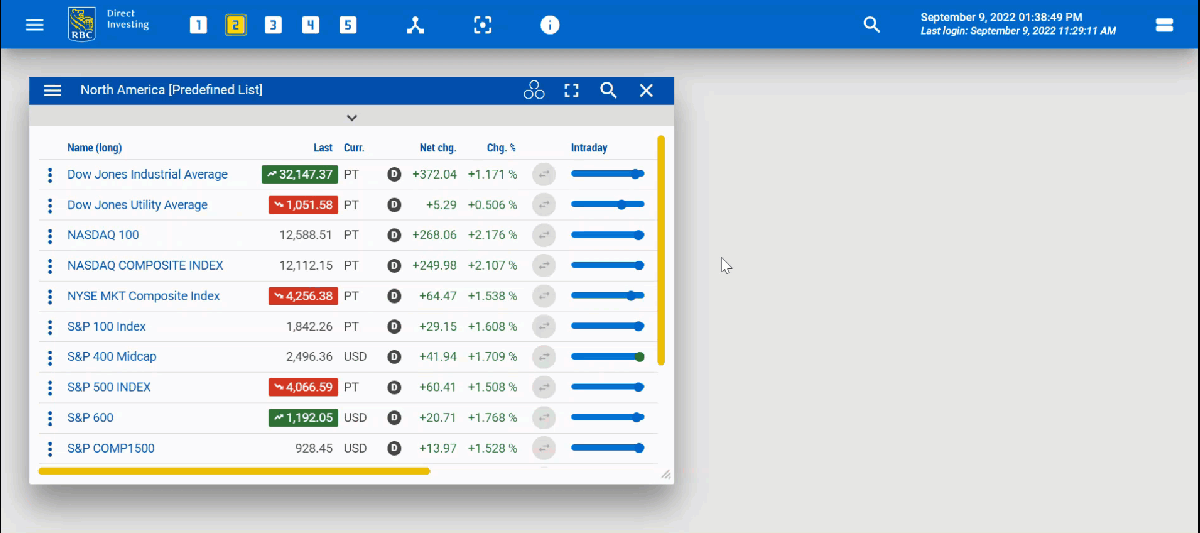The width and height of the screenshot is (1200, 533).
Task: Switch to workspace tab 5
Action: [x=348, y=25]
